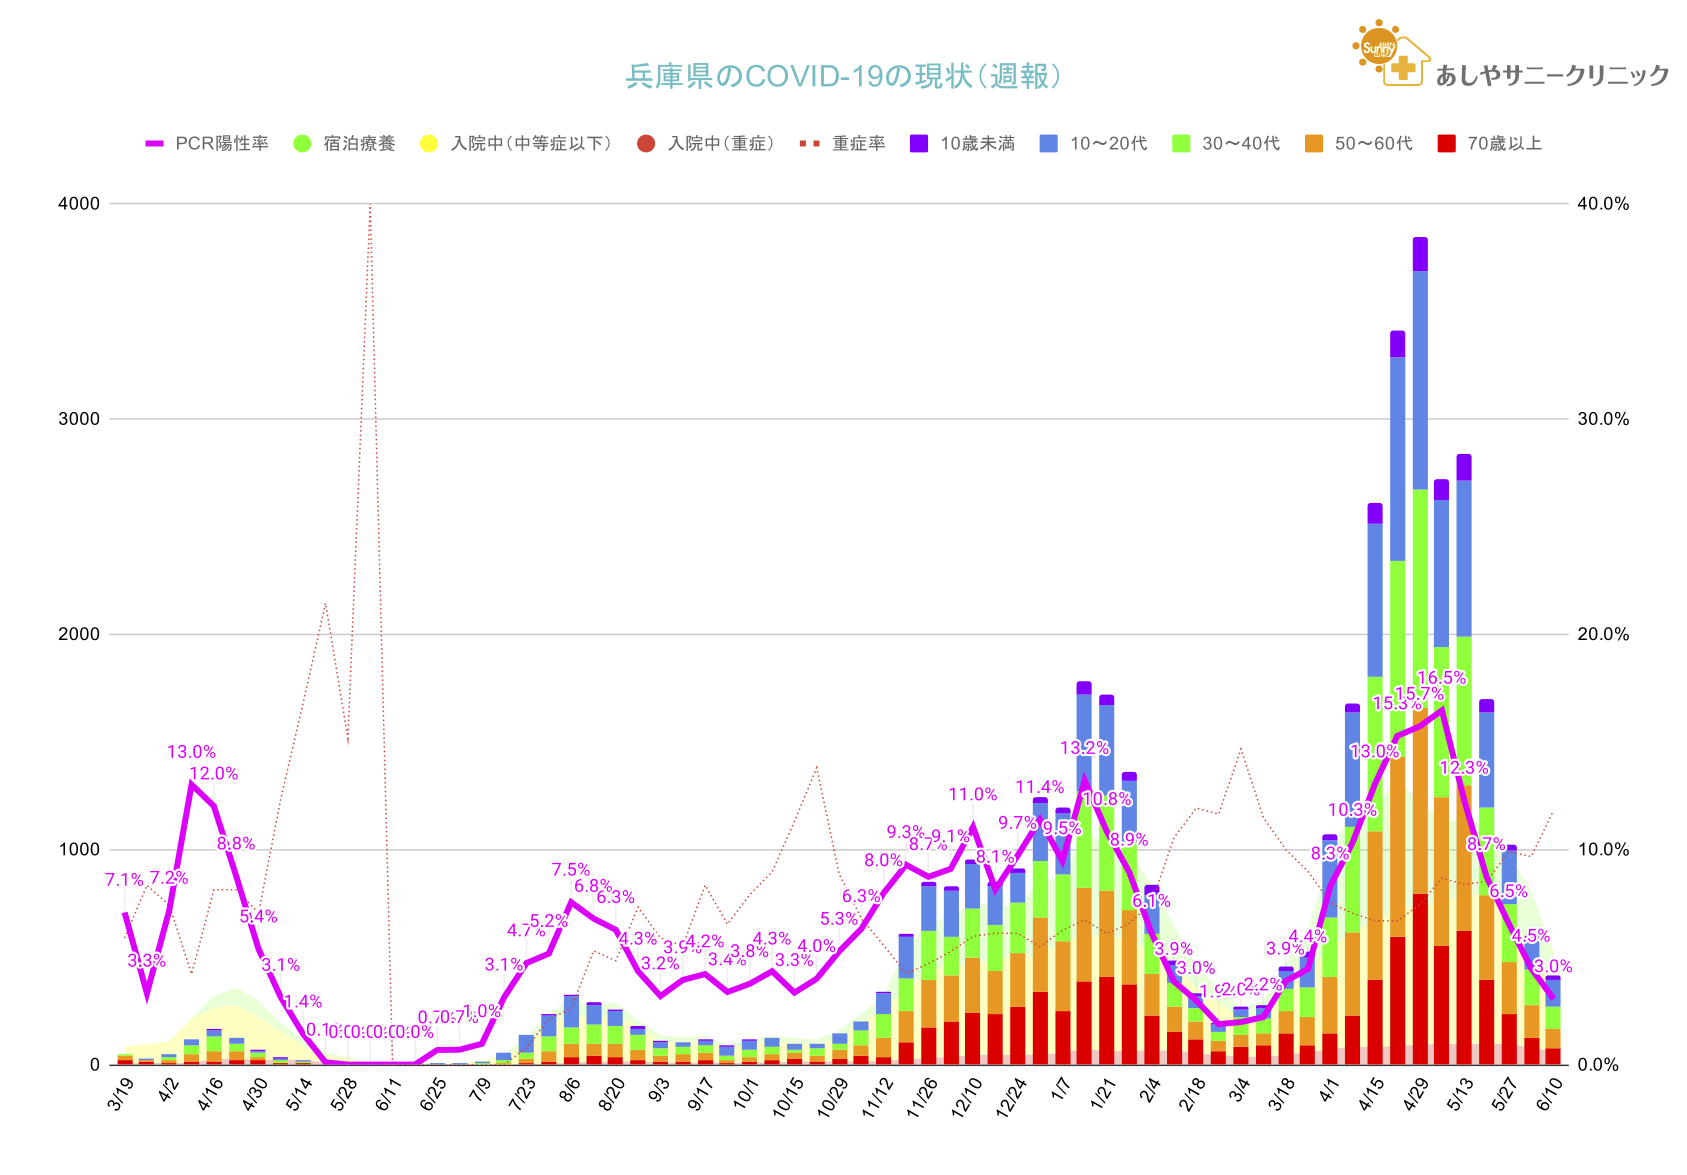1687x1175 pixels.
Task: Click the 4000 left axis label
Action: (x=80, y=204)
